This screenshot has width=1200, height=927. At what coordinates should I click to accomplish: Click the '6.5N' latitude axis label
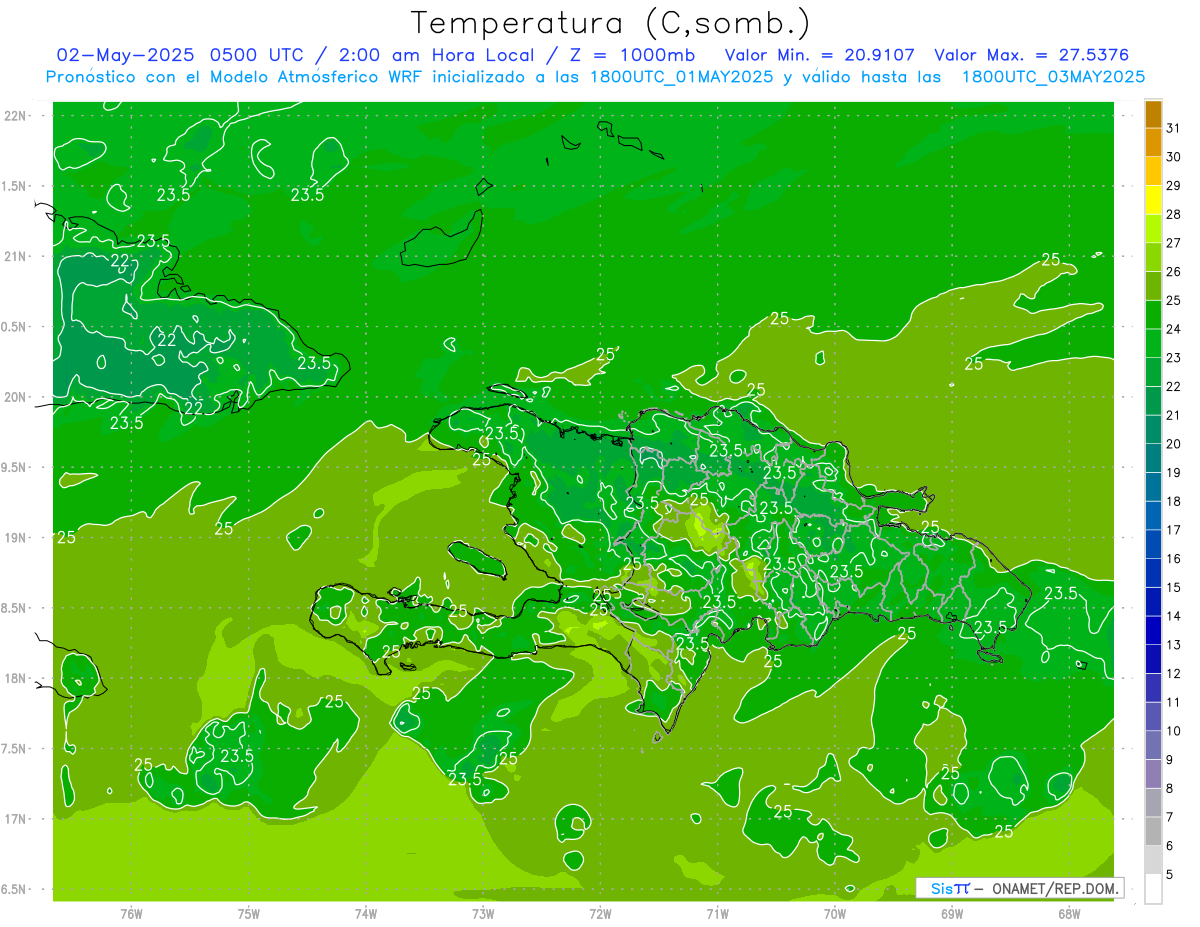click(x=15, y=890)
